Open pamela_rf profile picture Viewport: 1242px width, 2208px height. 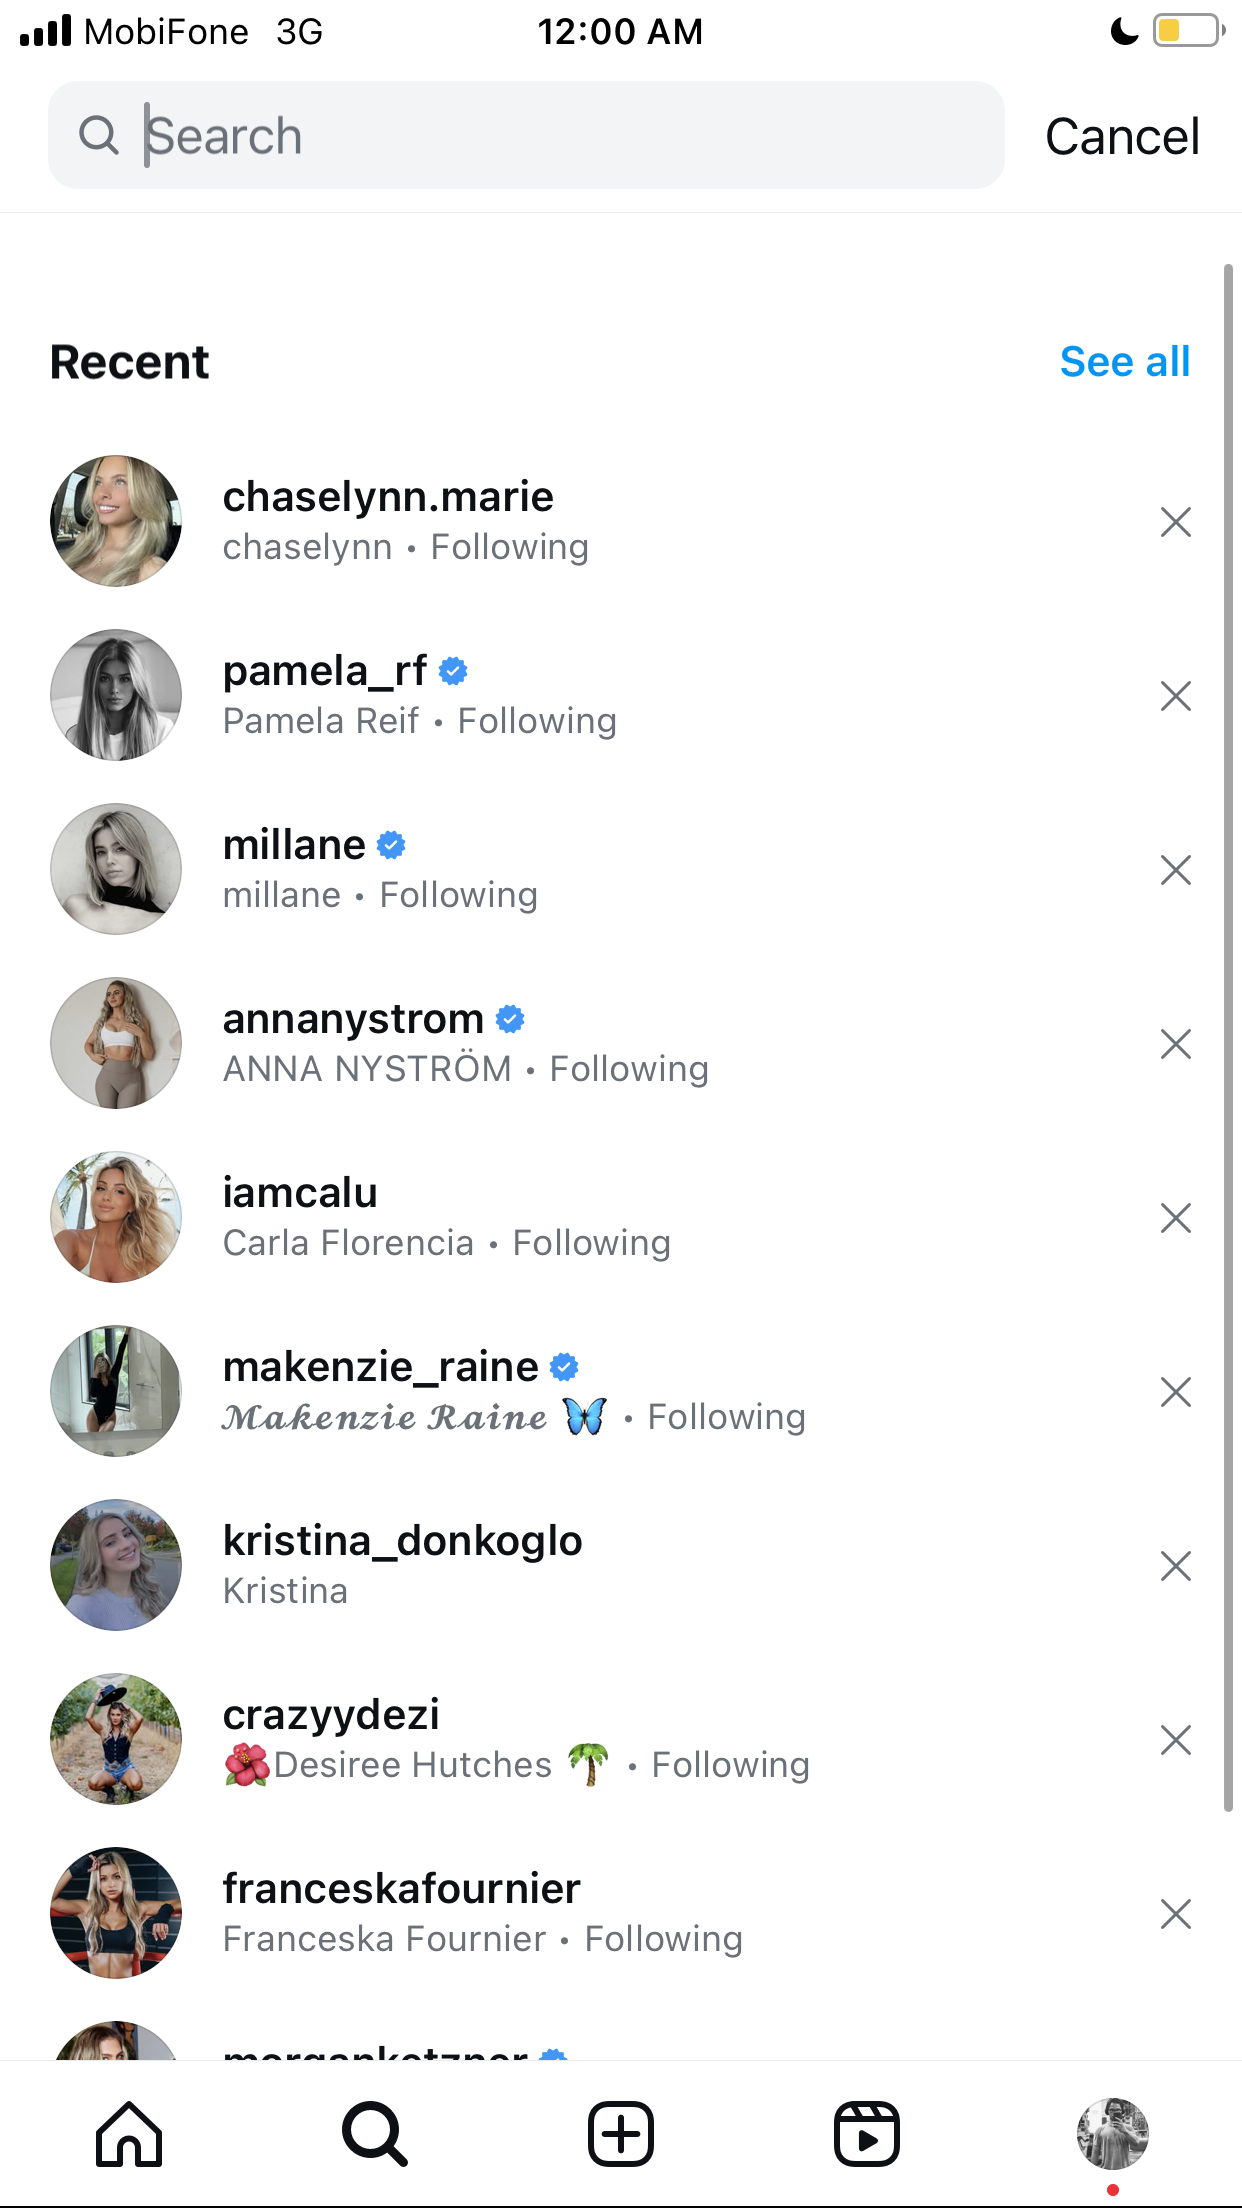tap(116, 695)
